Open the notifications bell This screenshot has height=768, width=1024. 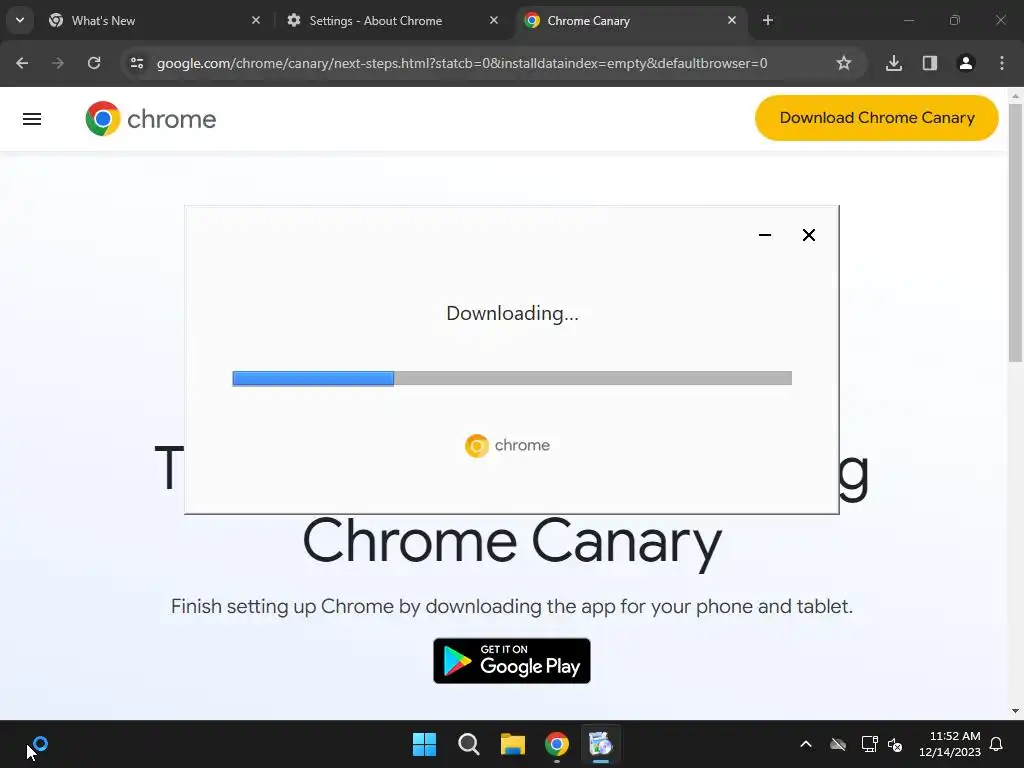997,744
